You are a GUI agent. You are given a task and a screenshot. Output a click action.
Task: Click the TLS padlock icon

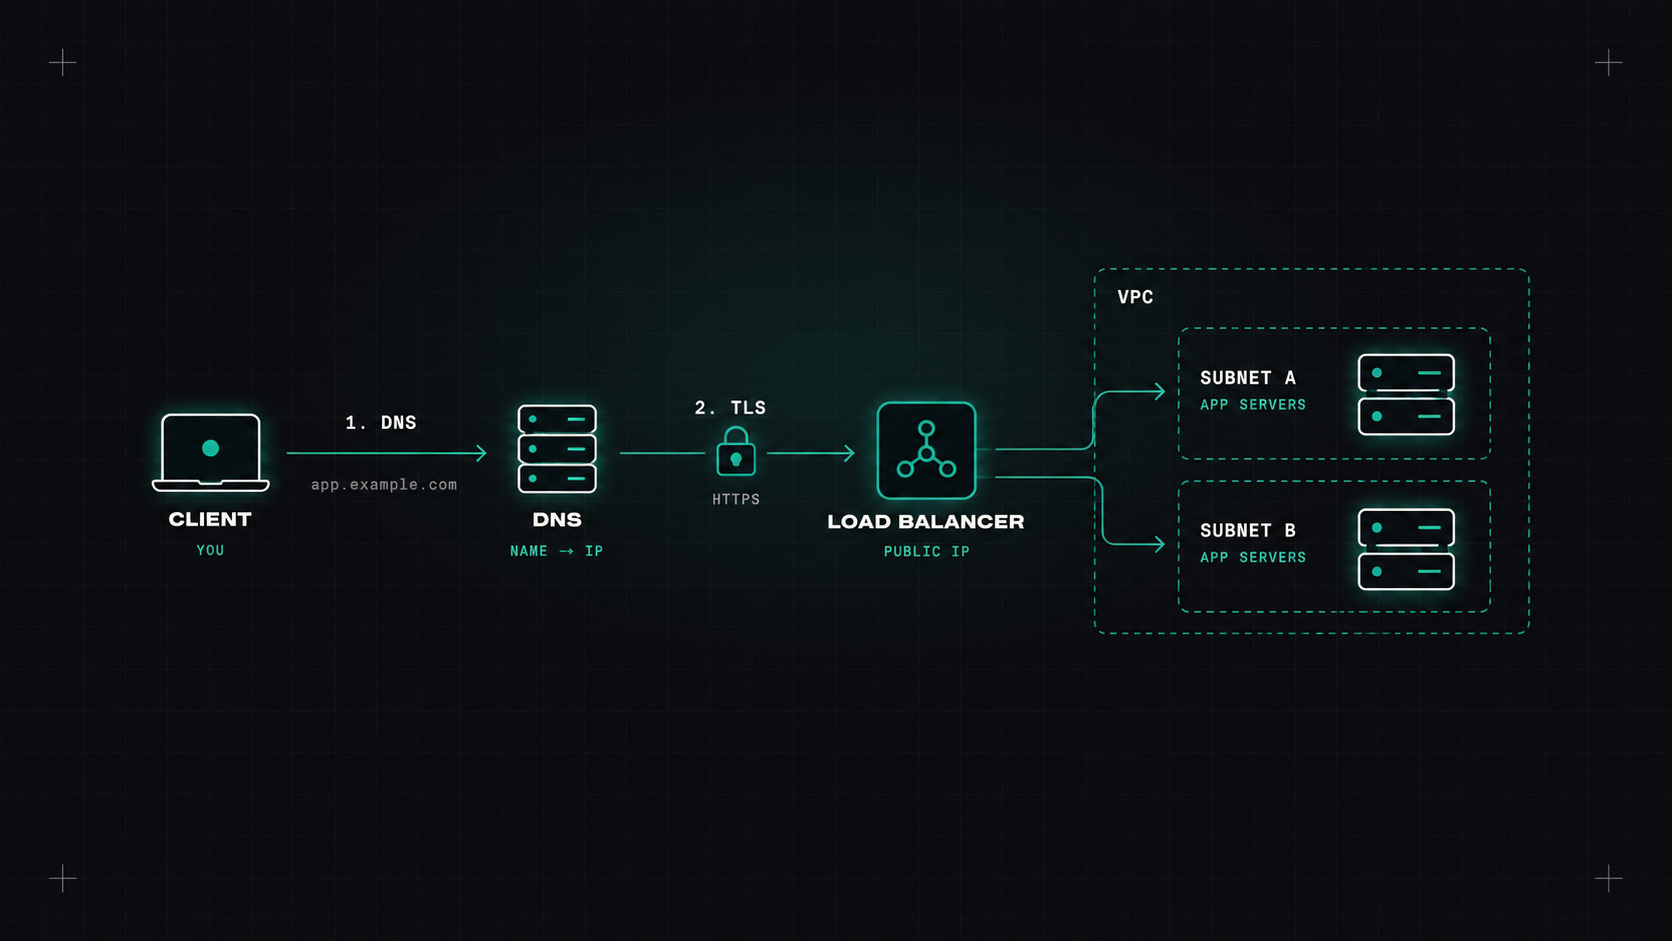[x=736, y=452]
